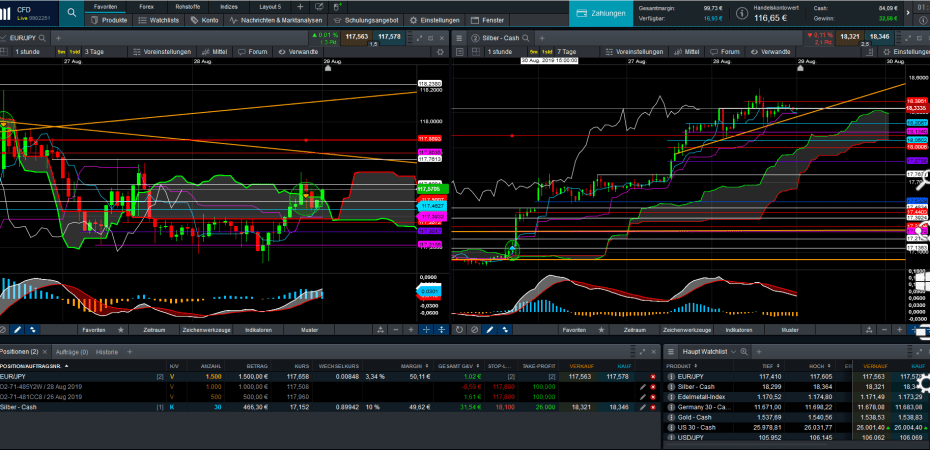Screen dimensions: 930x450
Task: Click the Zahlungen button
Action: point(602,14)
